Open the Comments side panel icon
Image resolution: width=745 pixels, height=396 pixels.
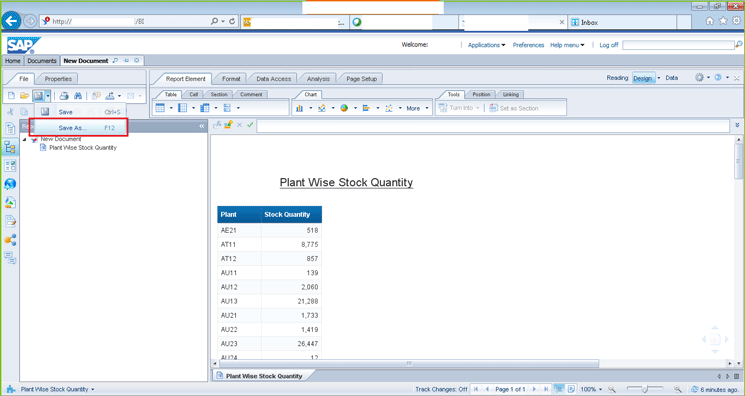[x=10, y=258]
